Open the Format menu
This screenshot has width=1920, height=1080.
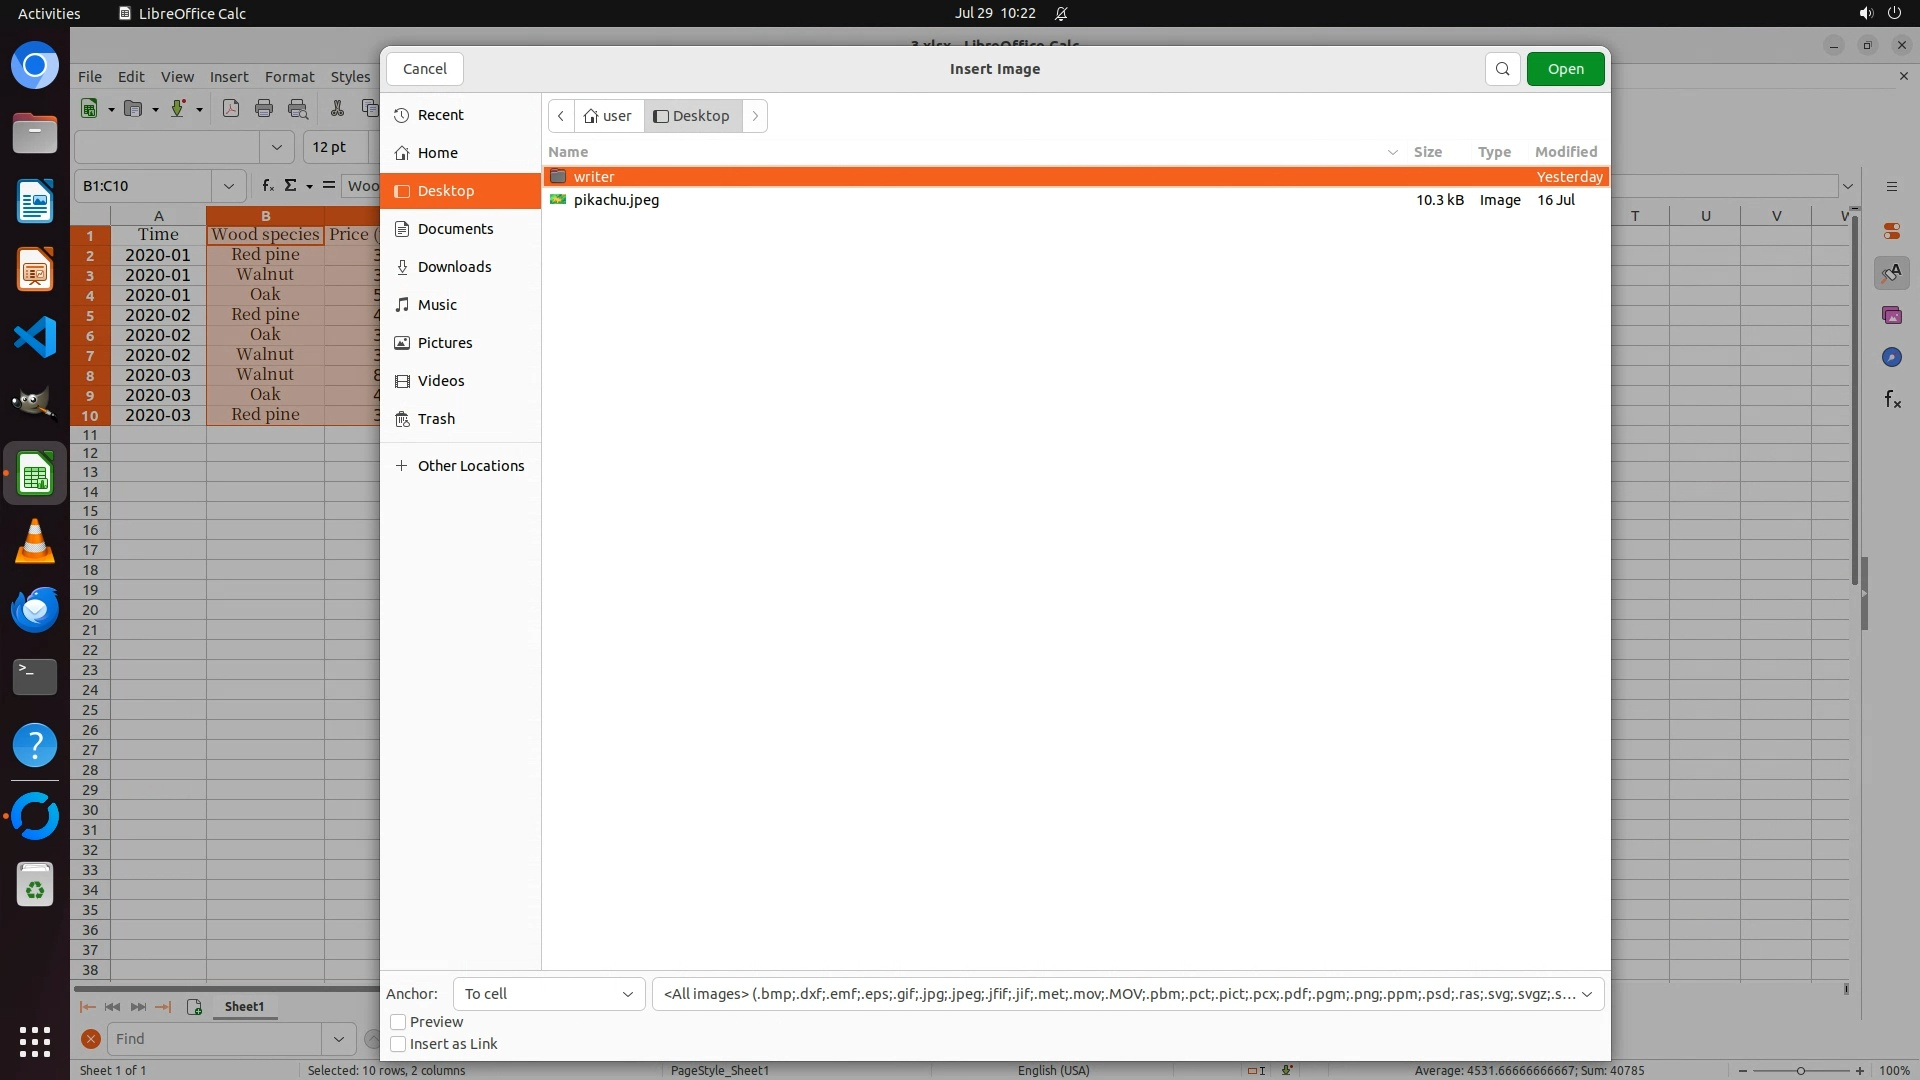click(x=289, y=77)
